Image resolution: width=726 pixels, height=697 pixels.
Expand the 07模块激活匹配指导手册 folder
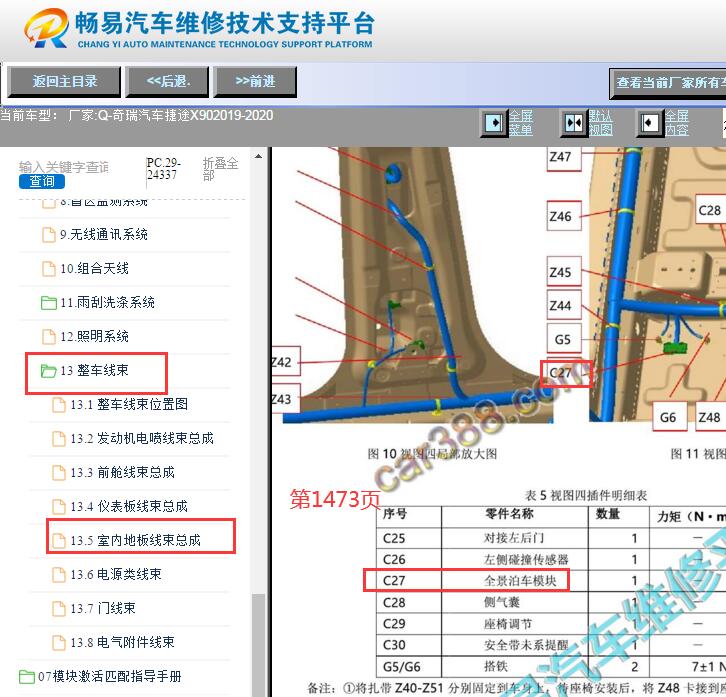(x=110, y=677)
